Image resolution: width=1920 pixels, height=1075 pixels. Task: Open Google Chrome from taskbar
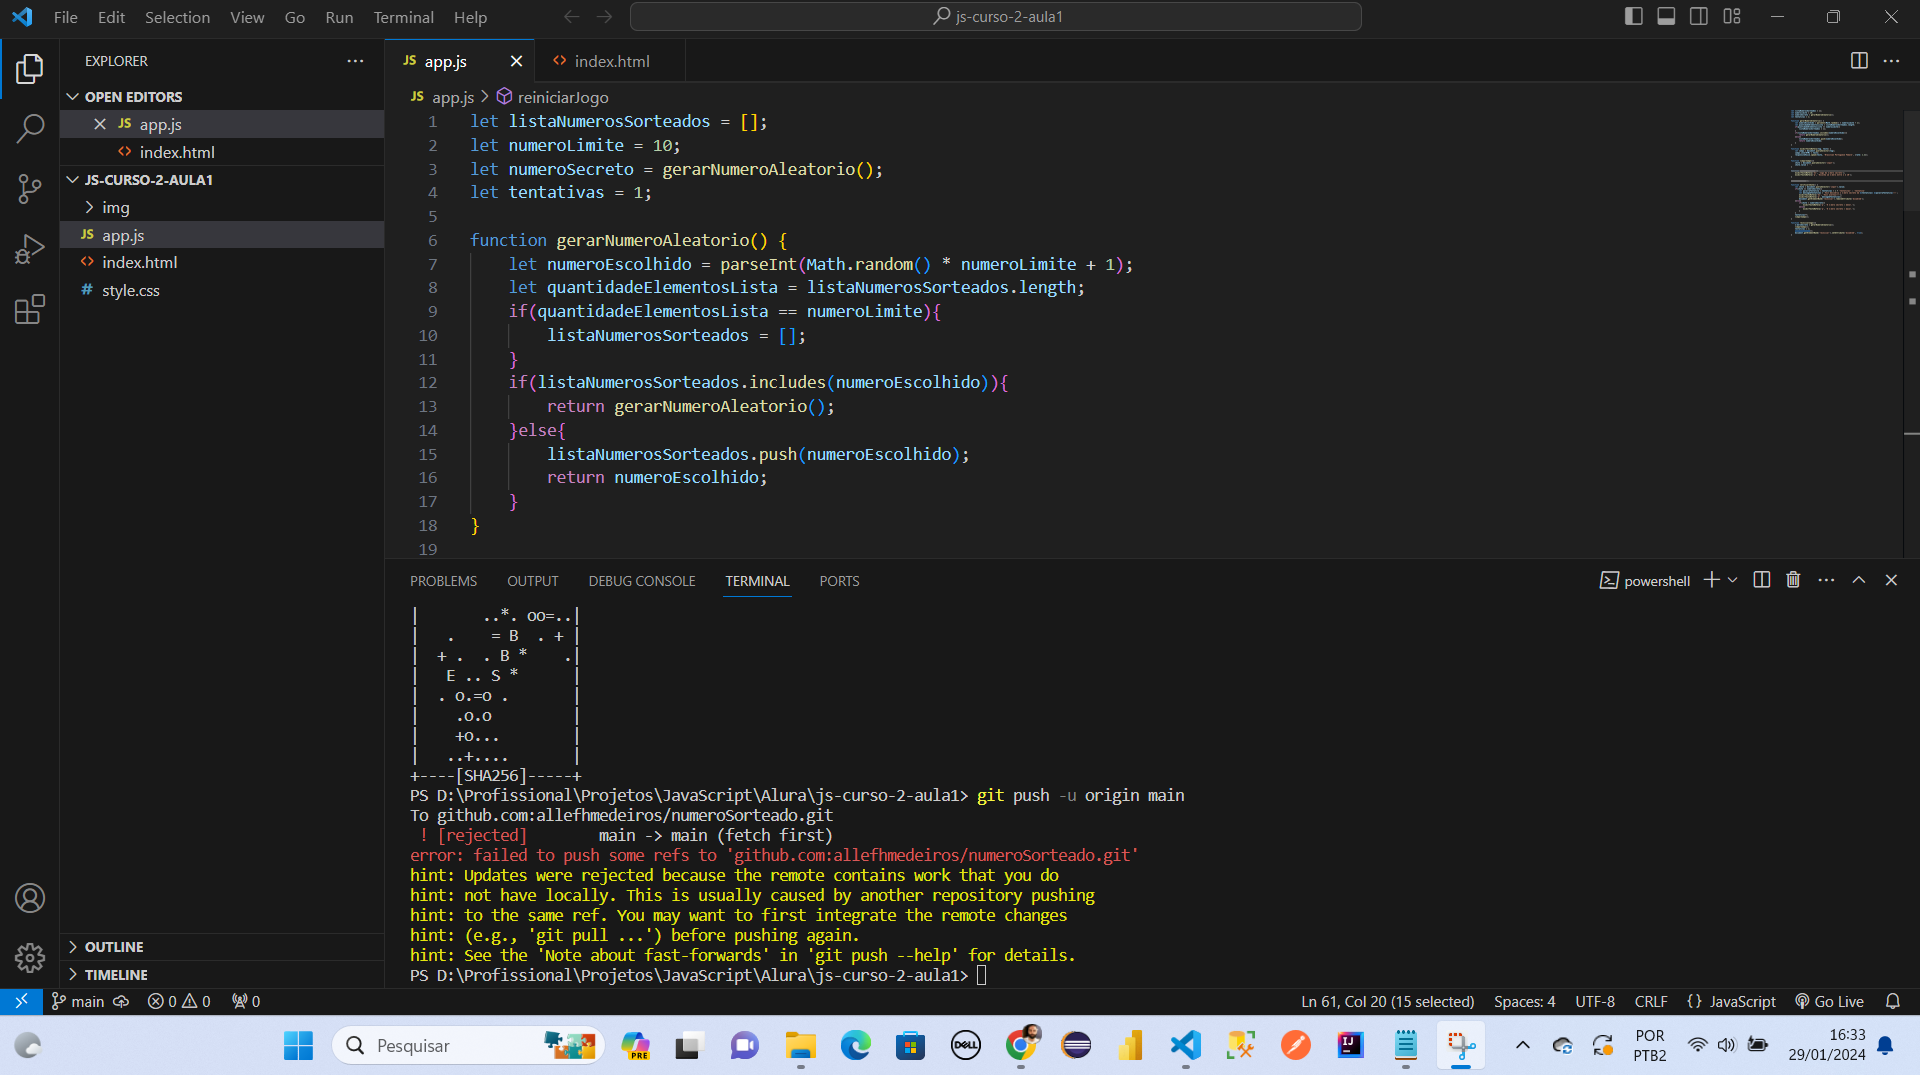(x=1021, y=1046)
